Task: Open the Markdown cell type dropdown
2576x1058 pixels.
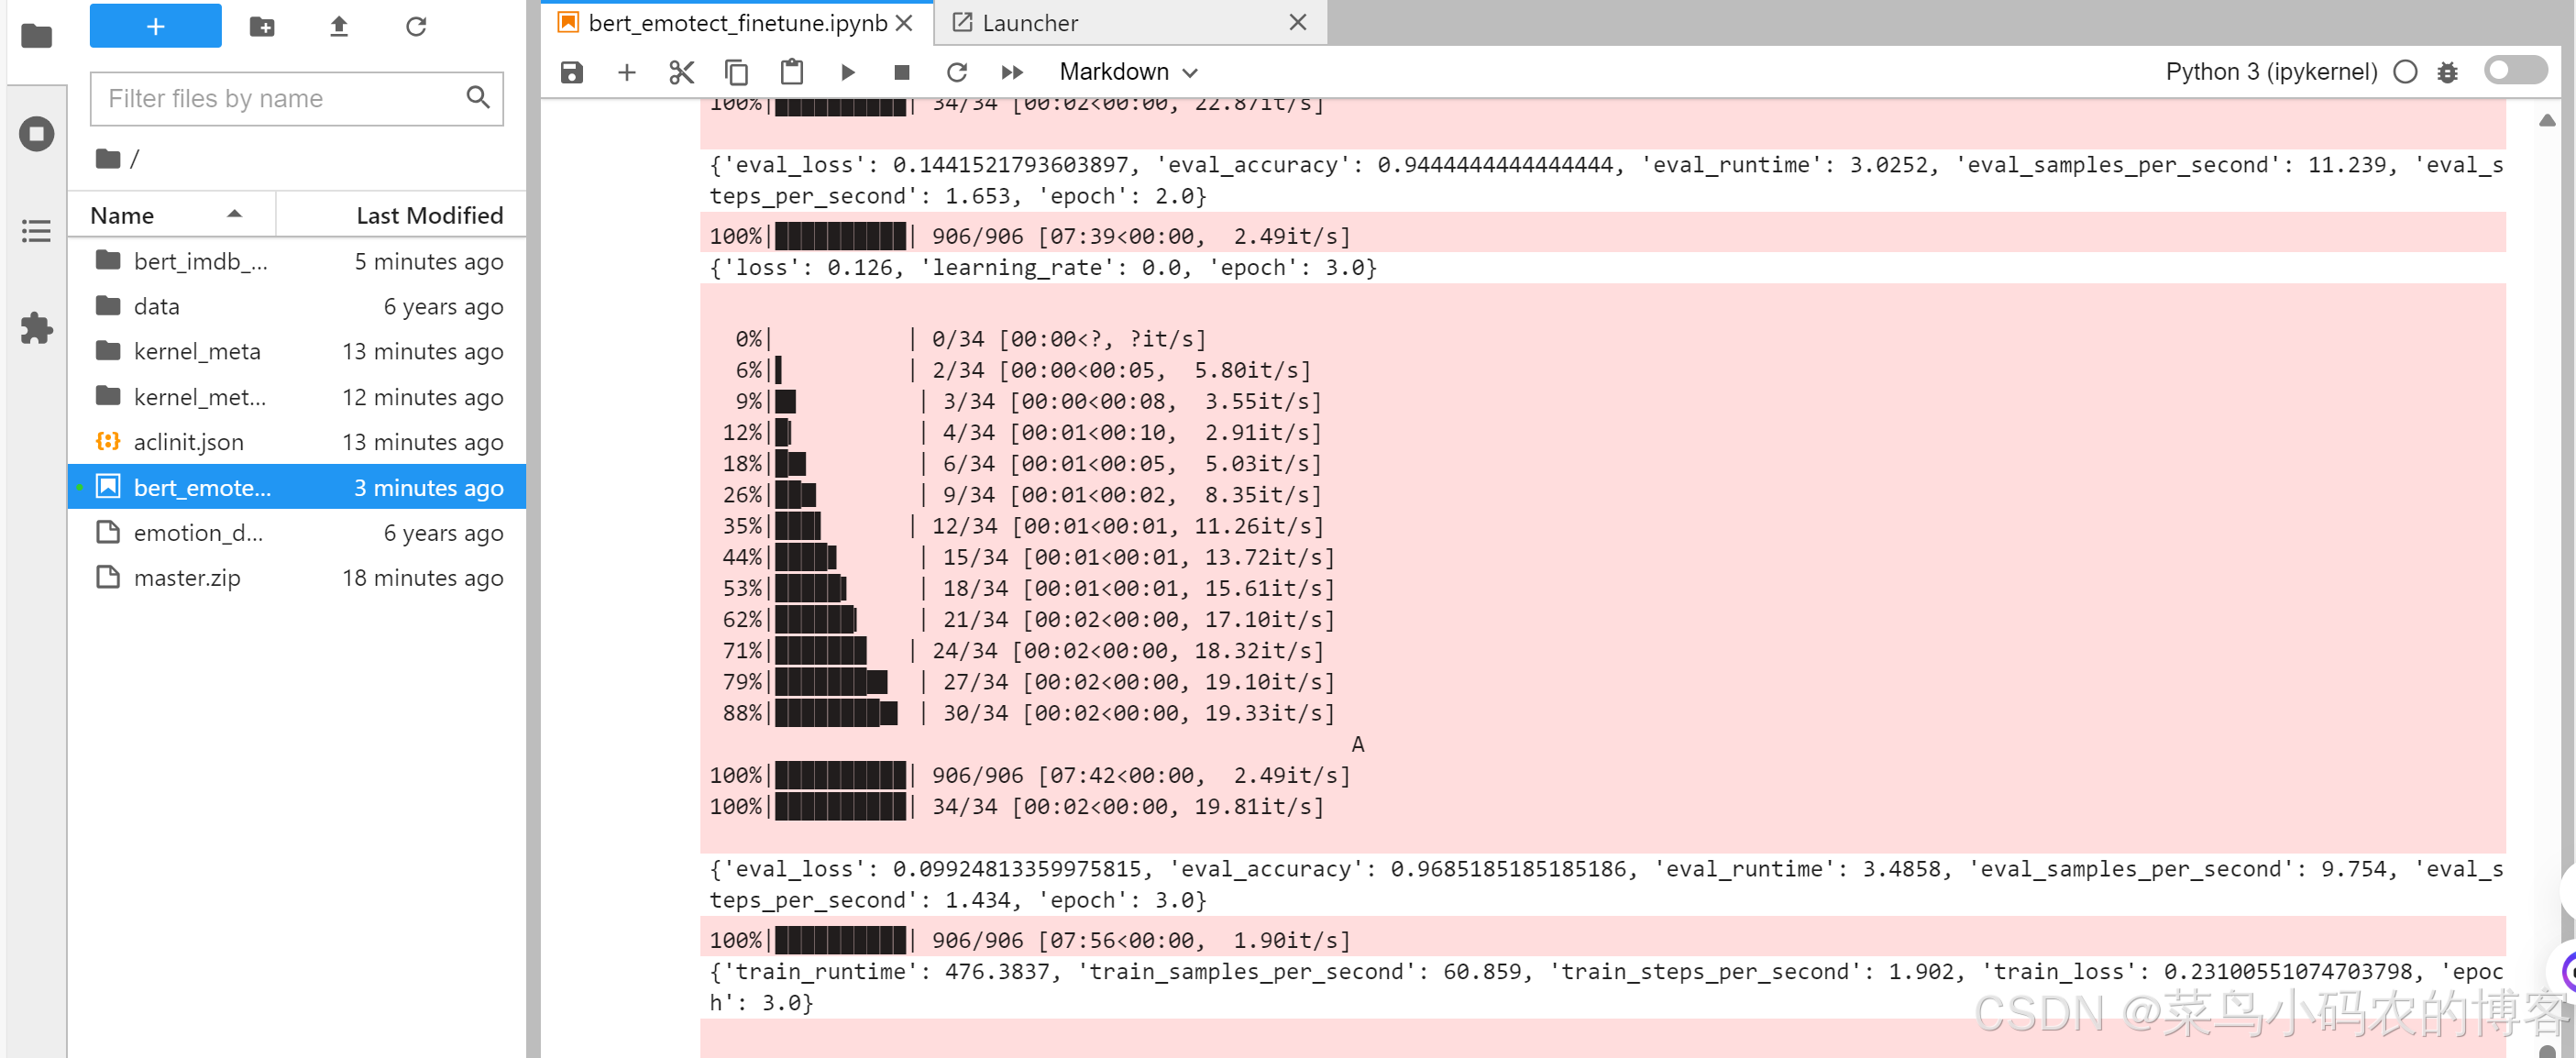Action: (x=1127, y=72)
